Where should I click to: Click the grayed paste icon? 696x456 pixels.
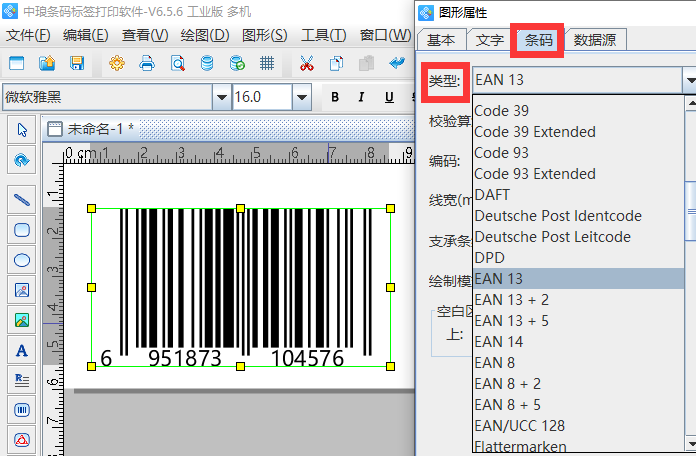(367, 63)
